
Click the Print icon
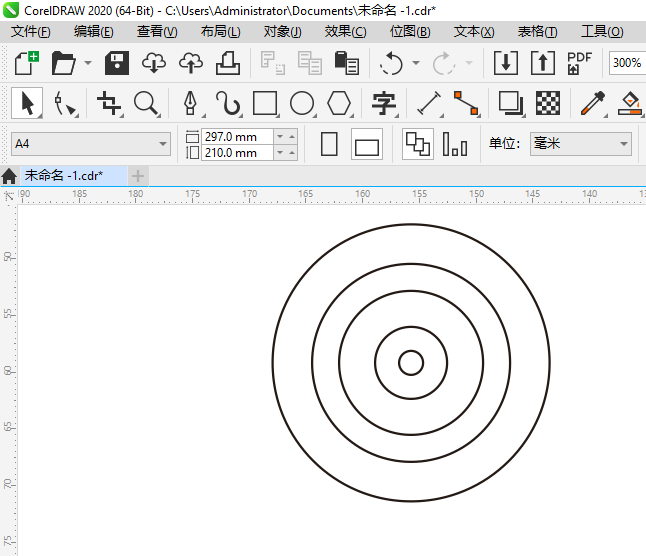tap(228, 63)
